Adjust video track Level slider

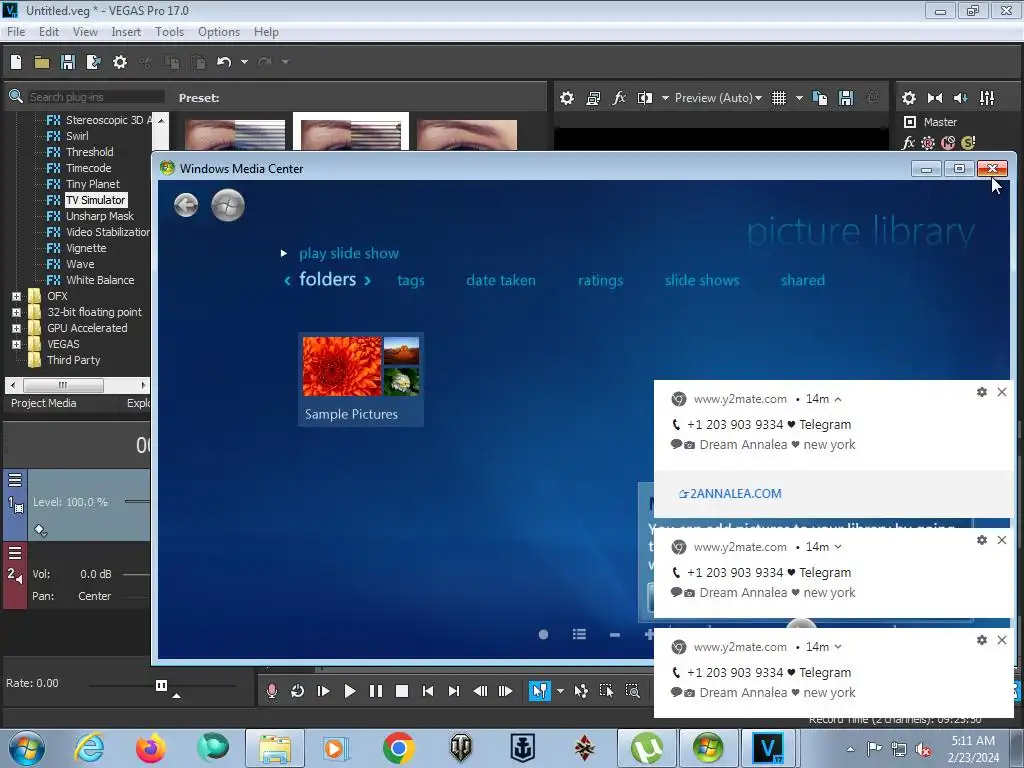point(137,502)
